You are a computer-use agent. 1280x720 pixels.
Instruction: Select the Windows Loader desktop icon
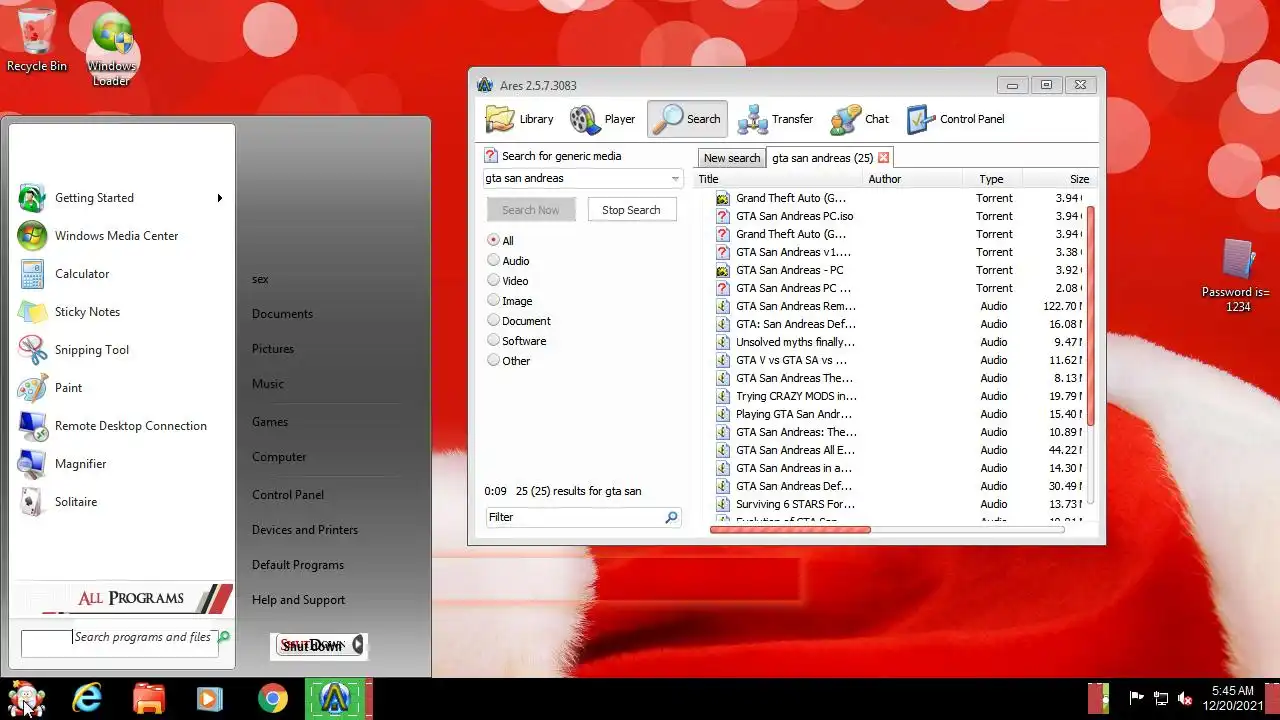point(111,49)
